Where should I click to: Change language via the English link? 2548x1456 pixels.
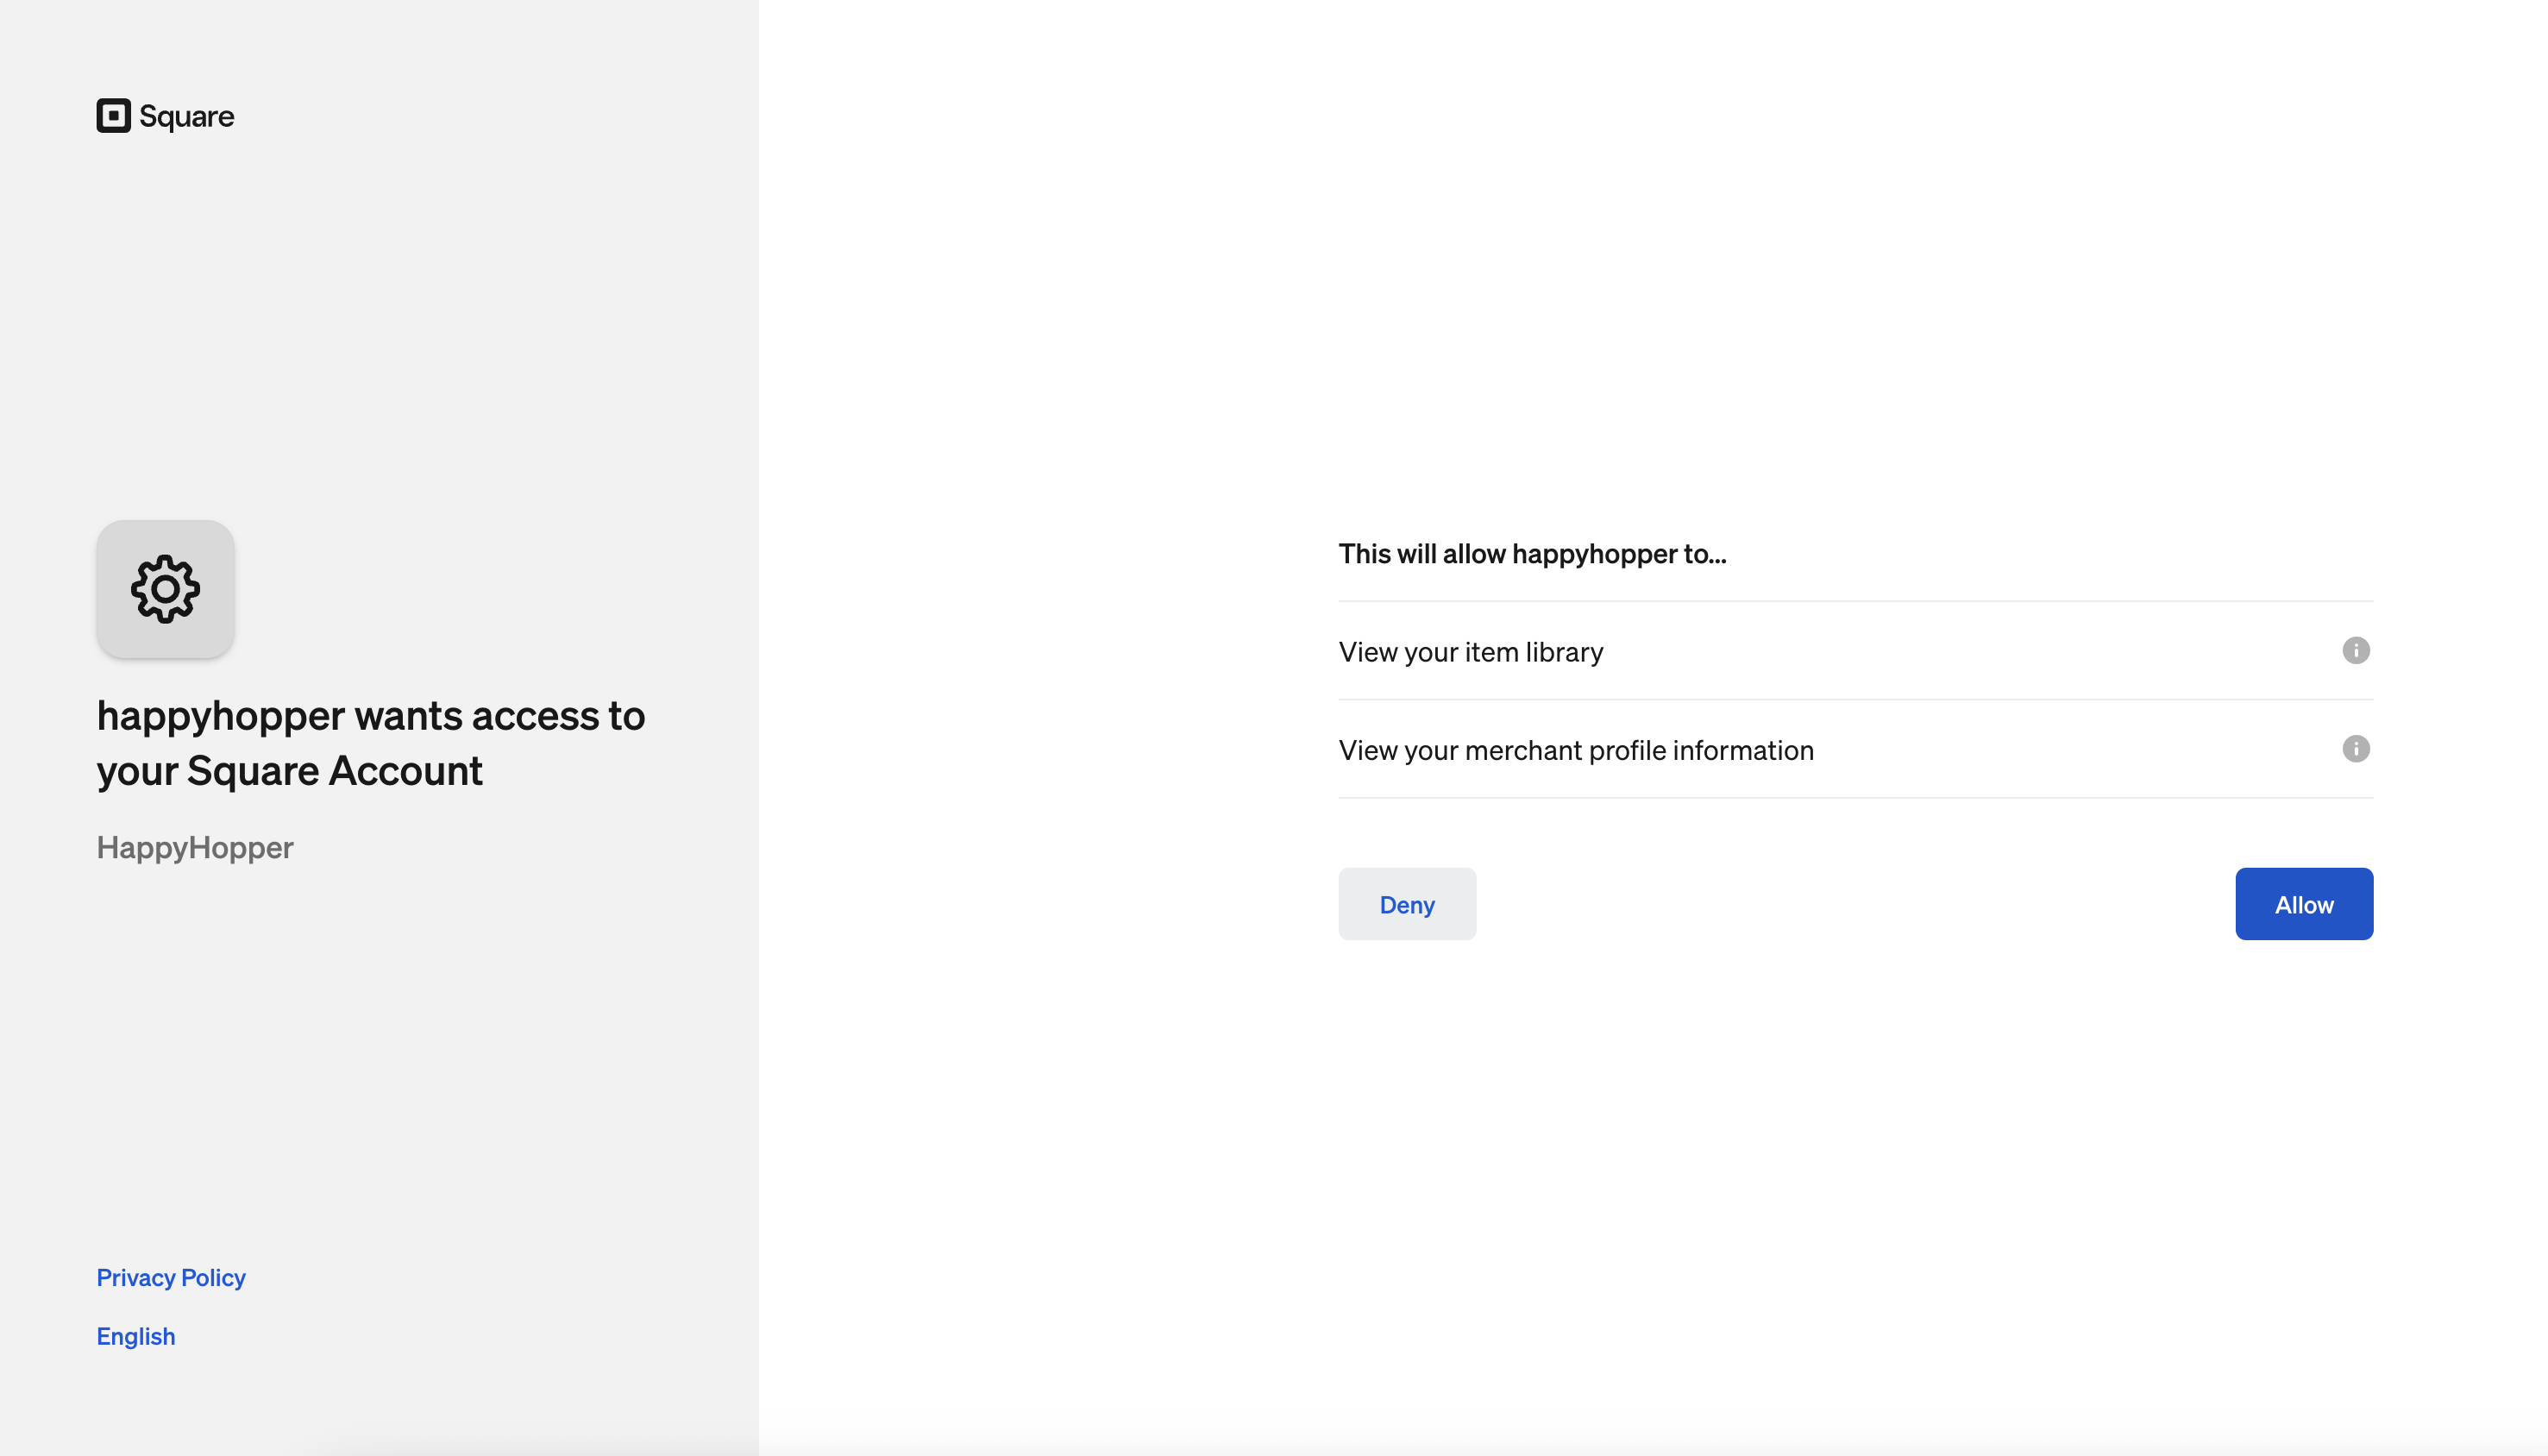tap(136, 1337)
